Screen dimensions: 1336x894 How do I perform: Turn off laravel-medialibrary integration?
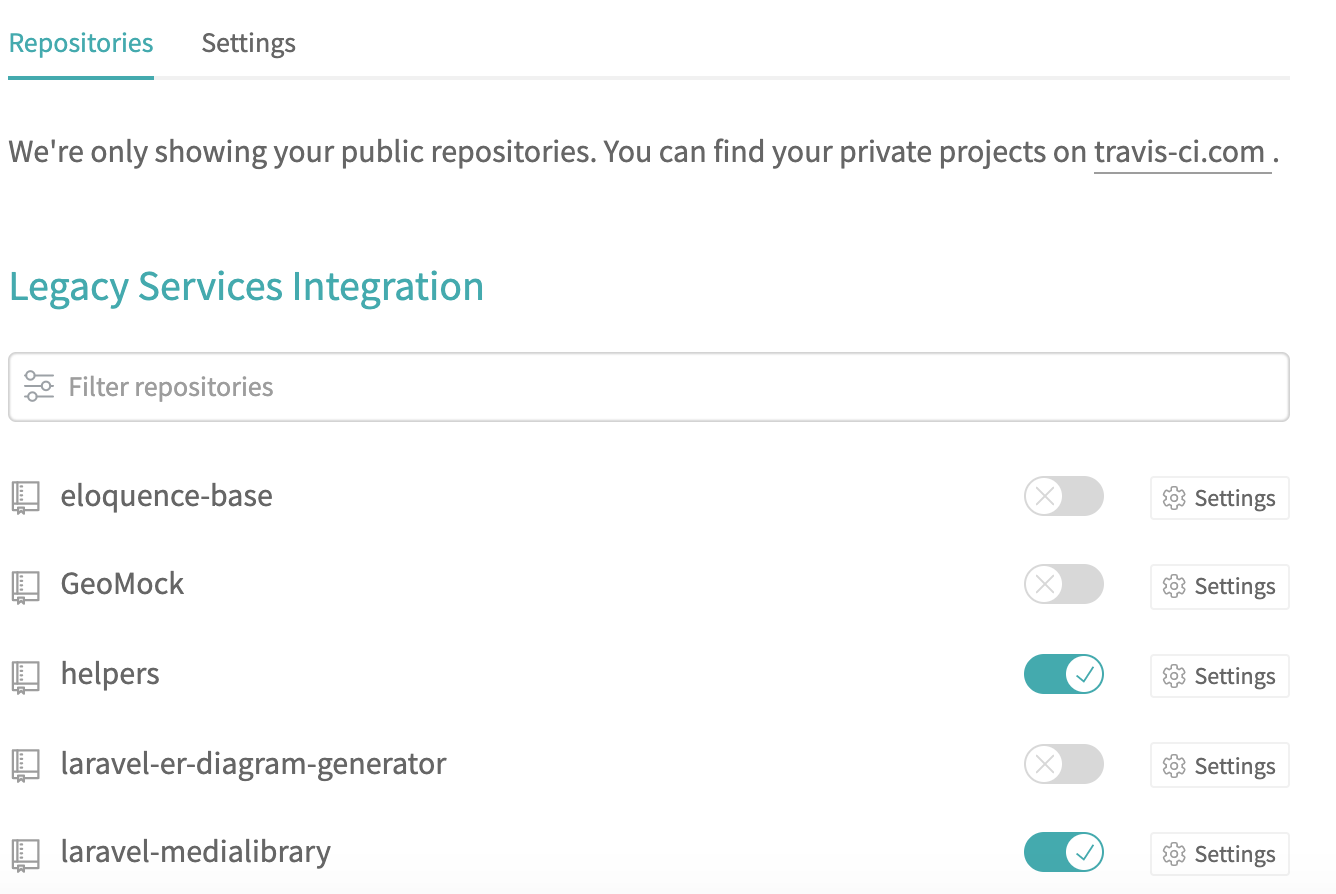coord(1063,852)
